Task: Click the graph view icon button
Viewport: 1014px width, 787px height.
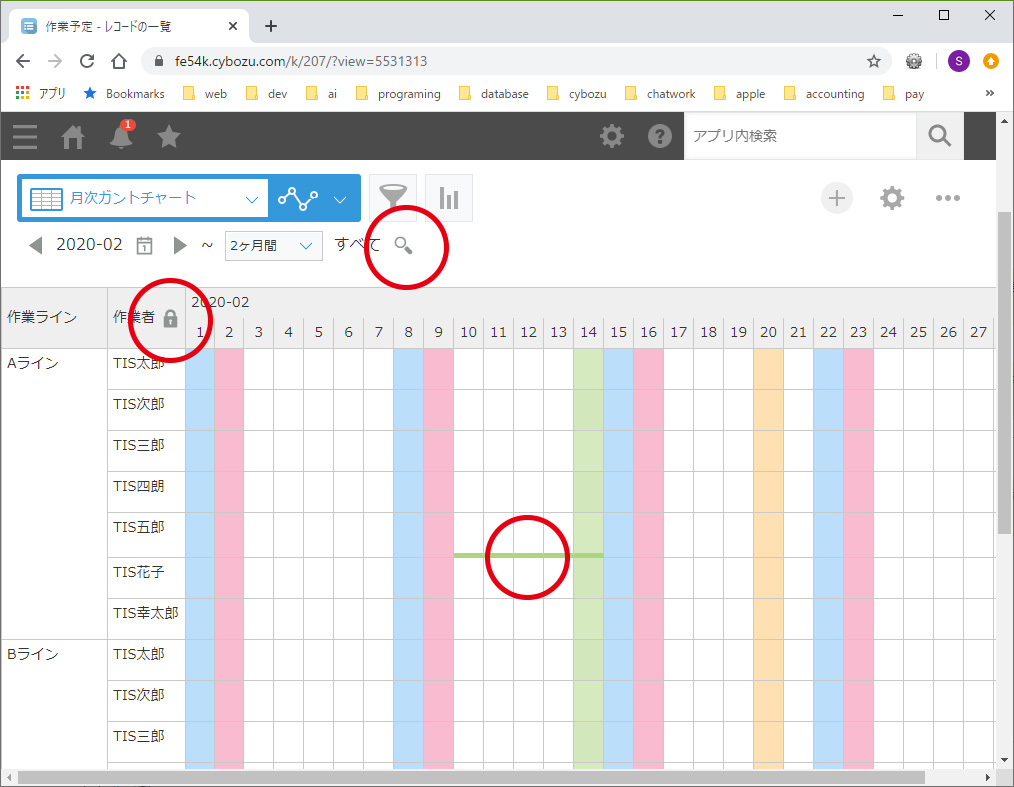Action: (x=298, y=198)
